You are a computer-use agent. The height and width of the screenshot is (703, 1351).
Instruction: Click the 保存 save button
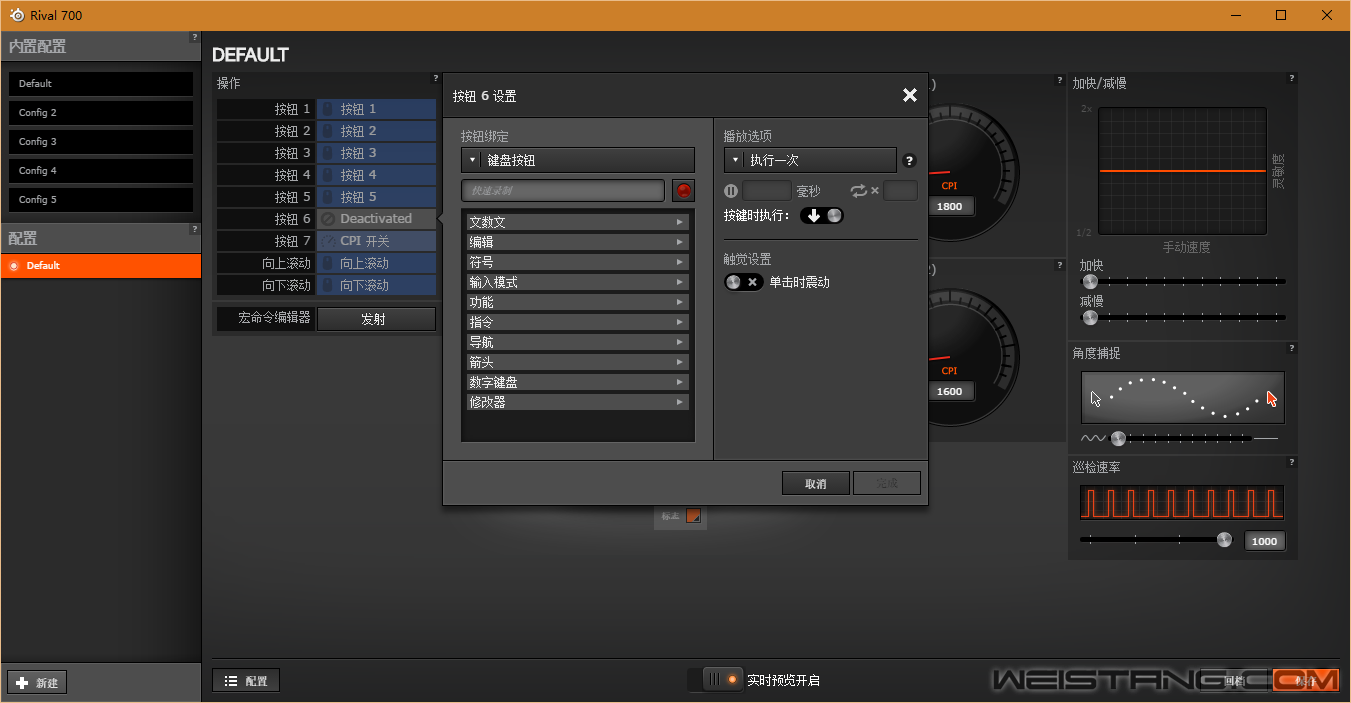tap(1306, 681)
